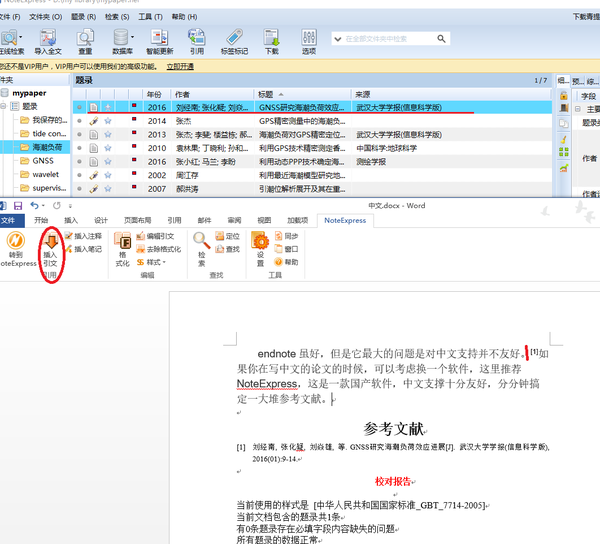Collapse the 题录 tree node

point(3,106)
